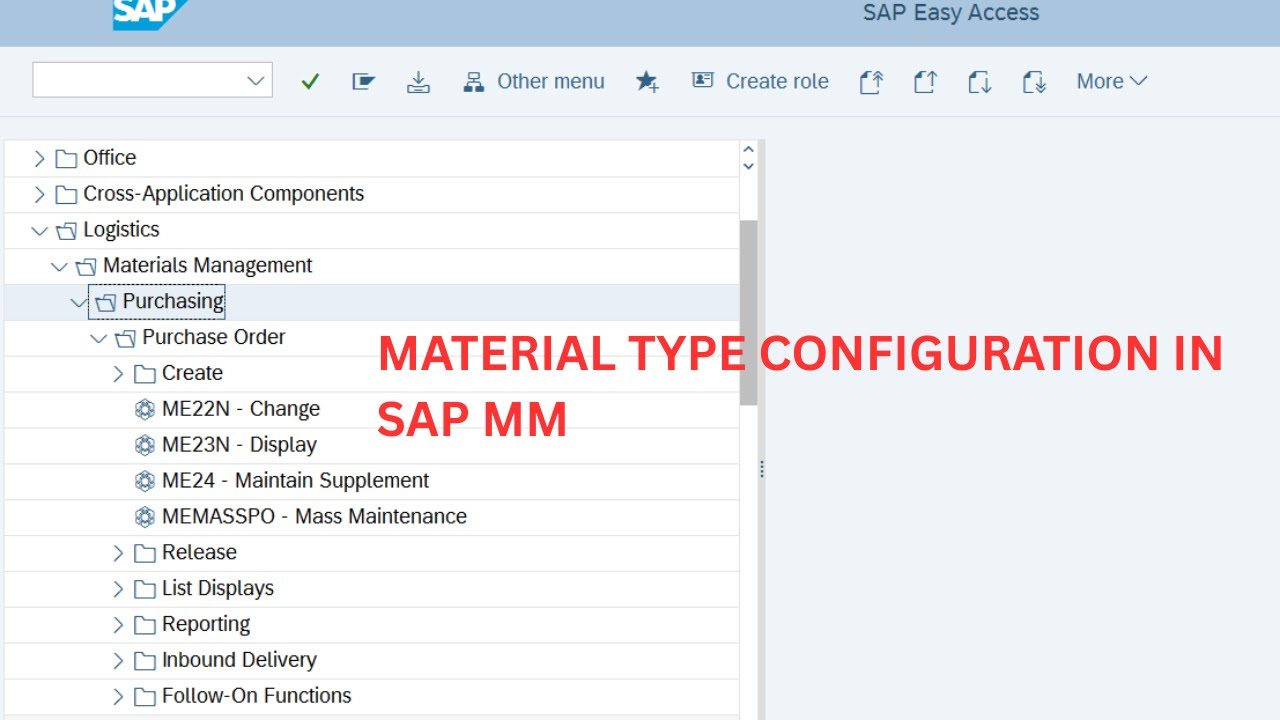Click the open Purchase Order folder icon
The height and width of the screenshot is (720, 1280).
pos(125,338)
